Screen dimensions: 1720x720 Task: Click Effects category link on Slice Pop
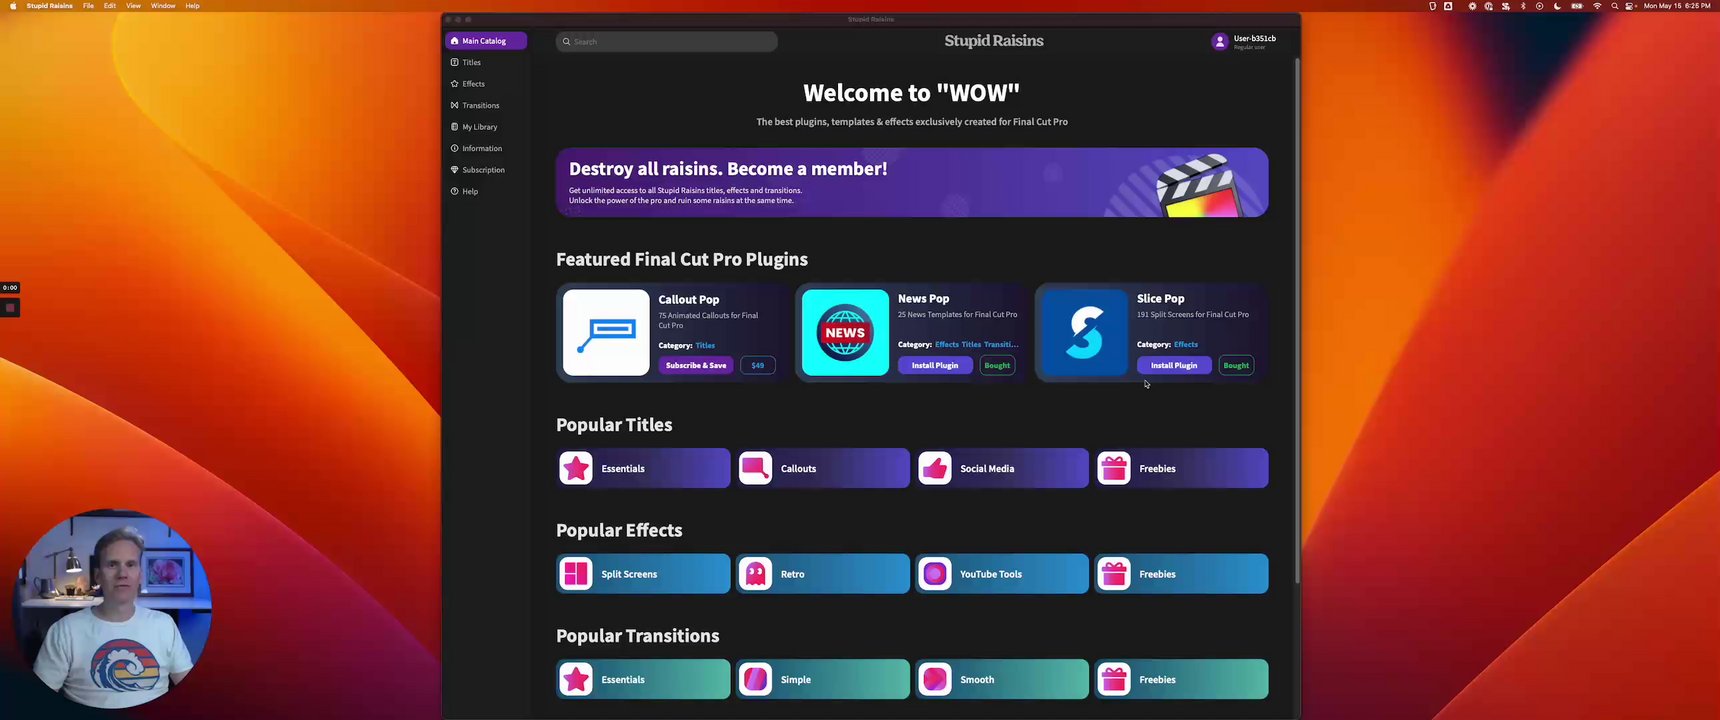pos(1185,345)
